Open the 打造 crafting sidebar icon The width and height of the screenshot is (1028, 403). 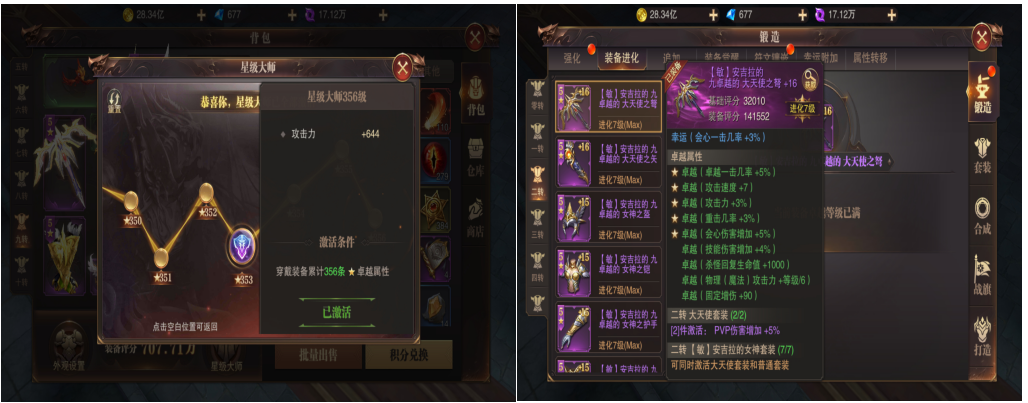(x=982, y=337)
